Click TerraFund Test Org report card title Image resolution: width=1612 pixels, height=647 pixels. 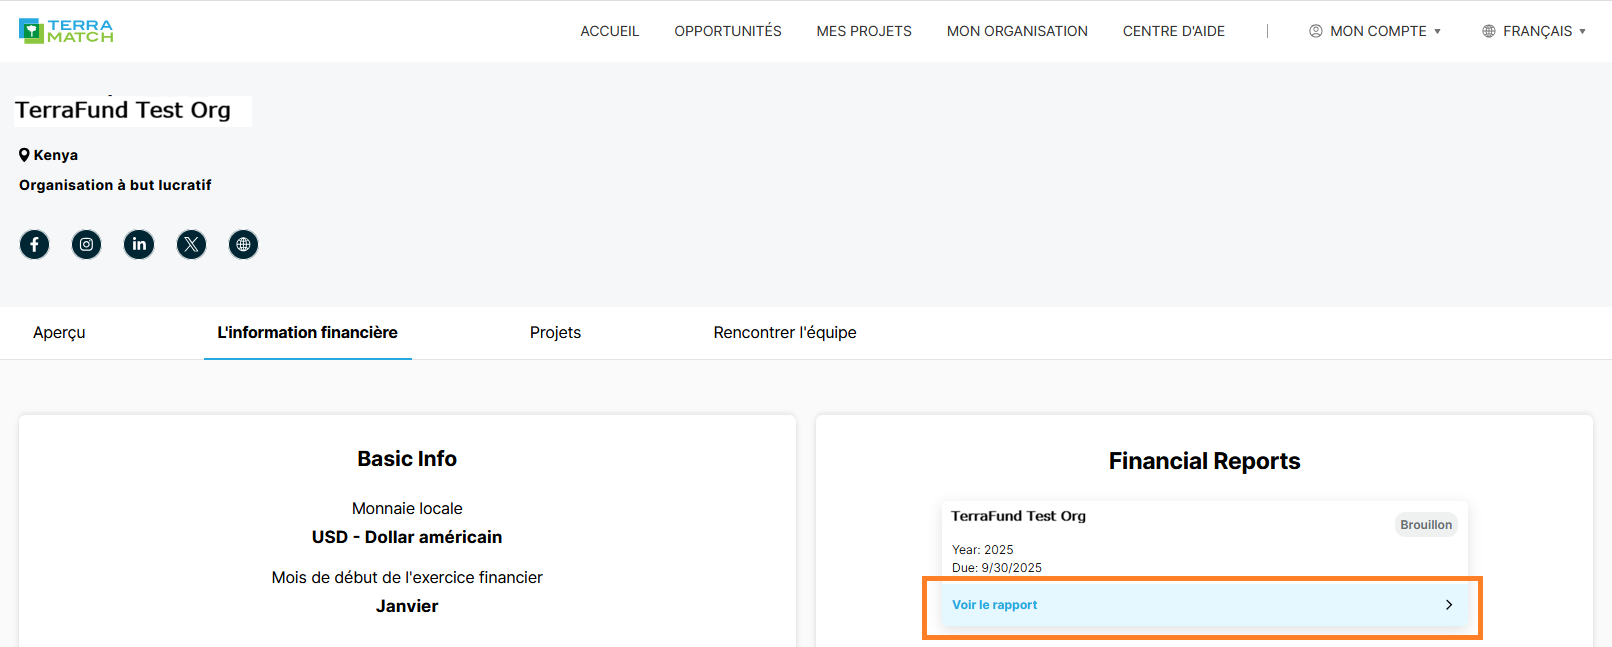pos(1018,516)
